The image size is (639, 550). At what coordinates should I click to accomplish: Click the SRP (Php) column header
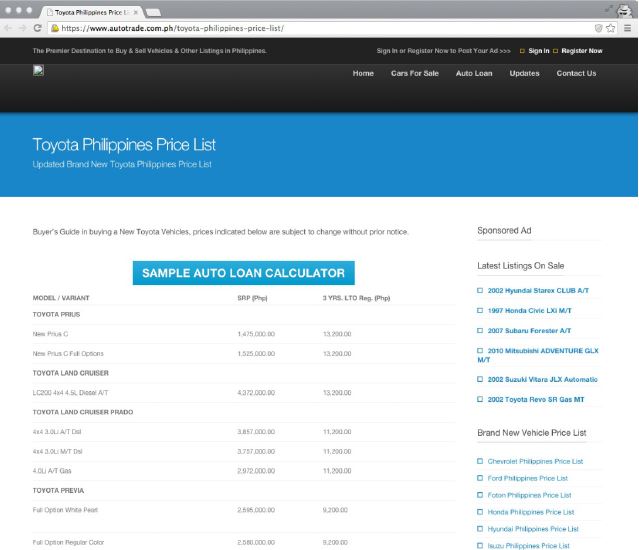pyautogui.click(x=252, y=298)
